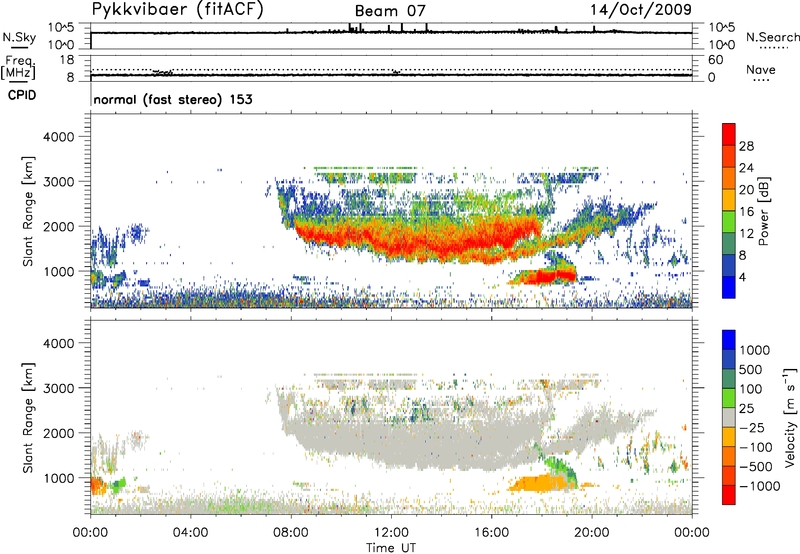Click the '12:00' time tick label
Image resolution: width=800 pixels, height=554 pixels.
(x=391, y=533)
